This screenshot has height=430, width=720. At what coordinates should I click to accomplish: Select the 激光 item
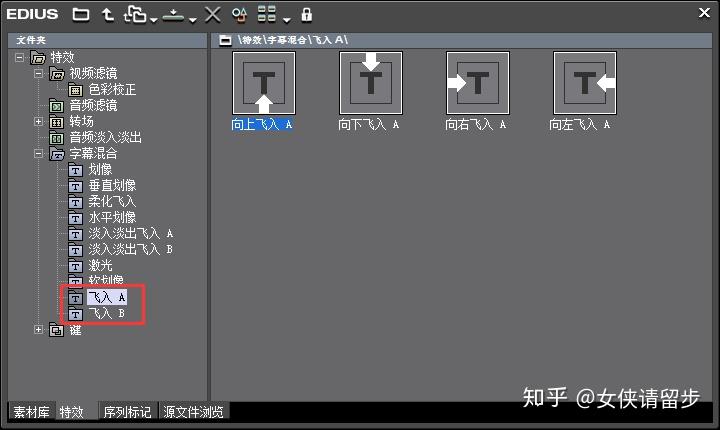[101, 266]
